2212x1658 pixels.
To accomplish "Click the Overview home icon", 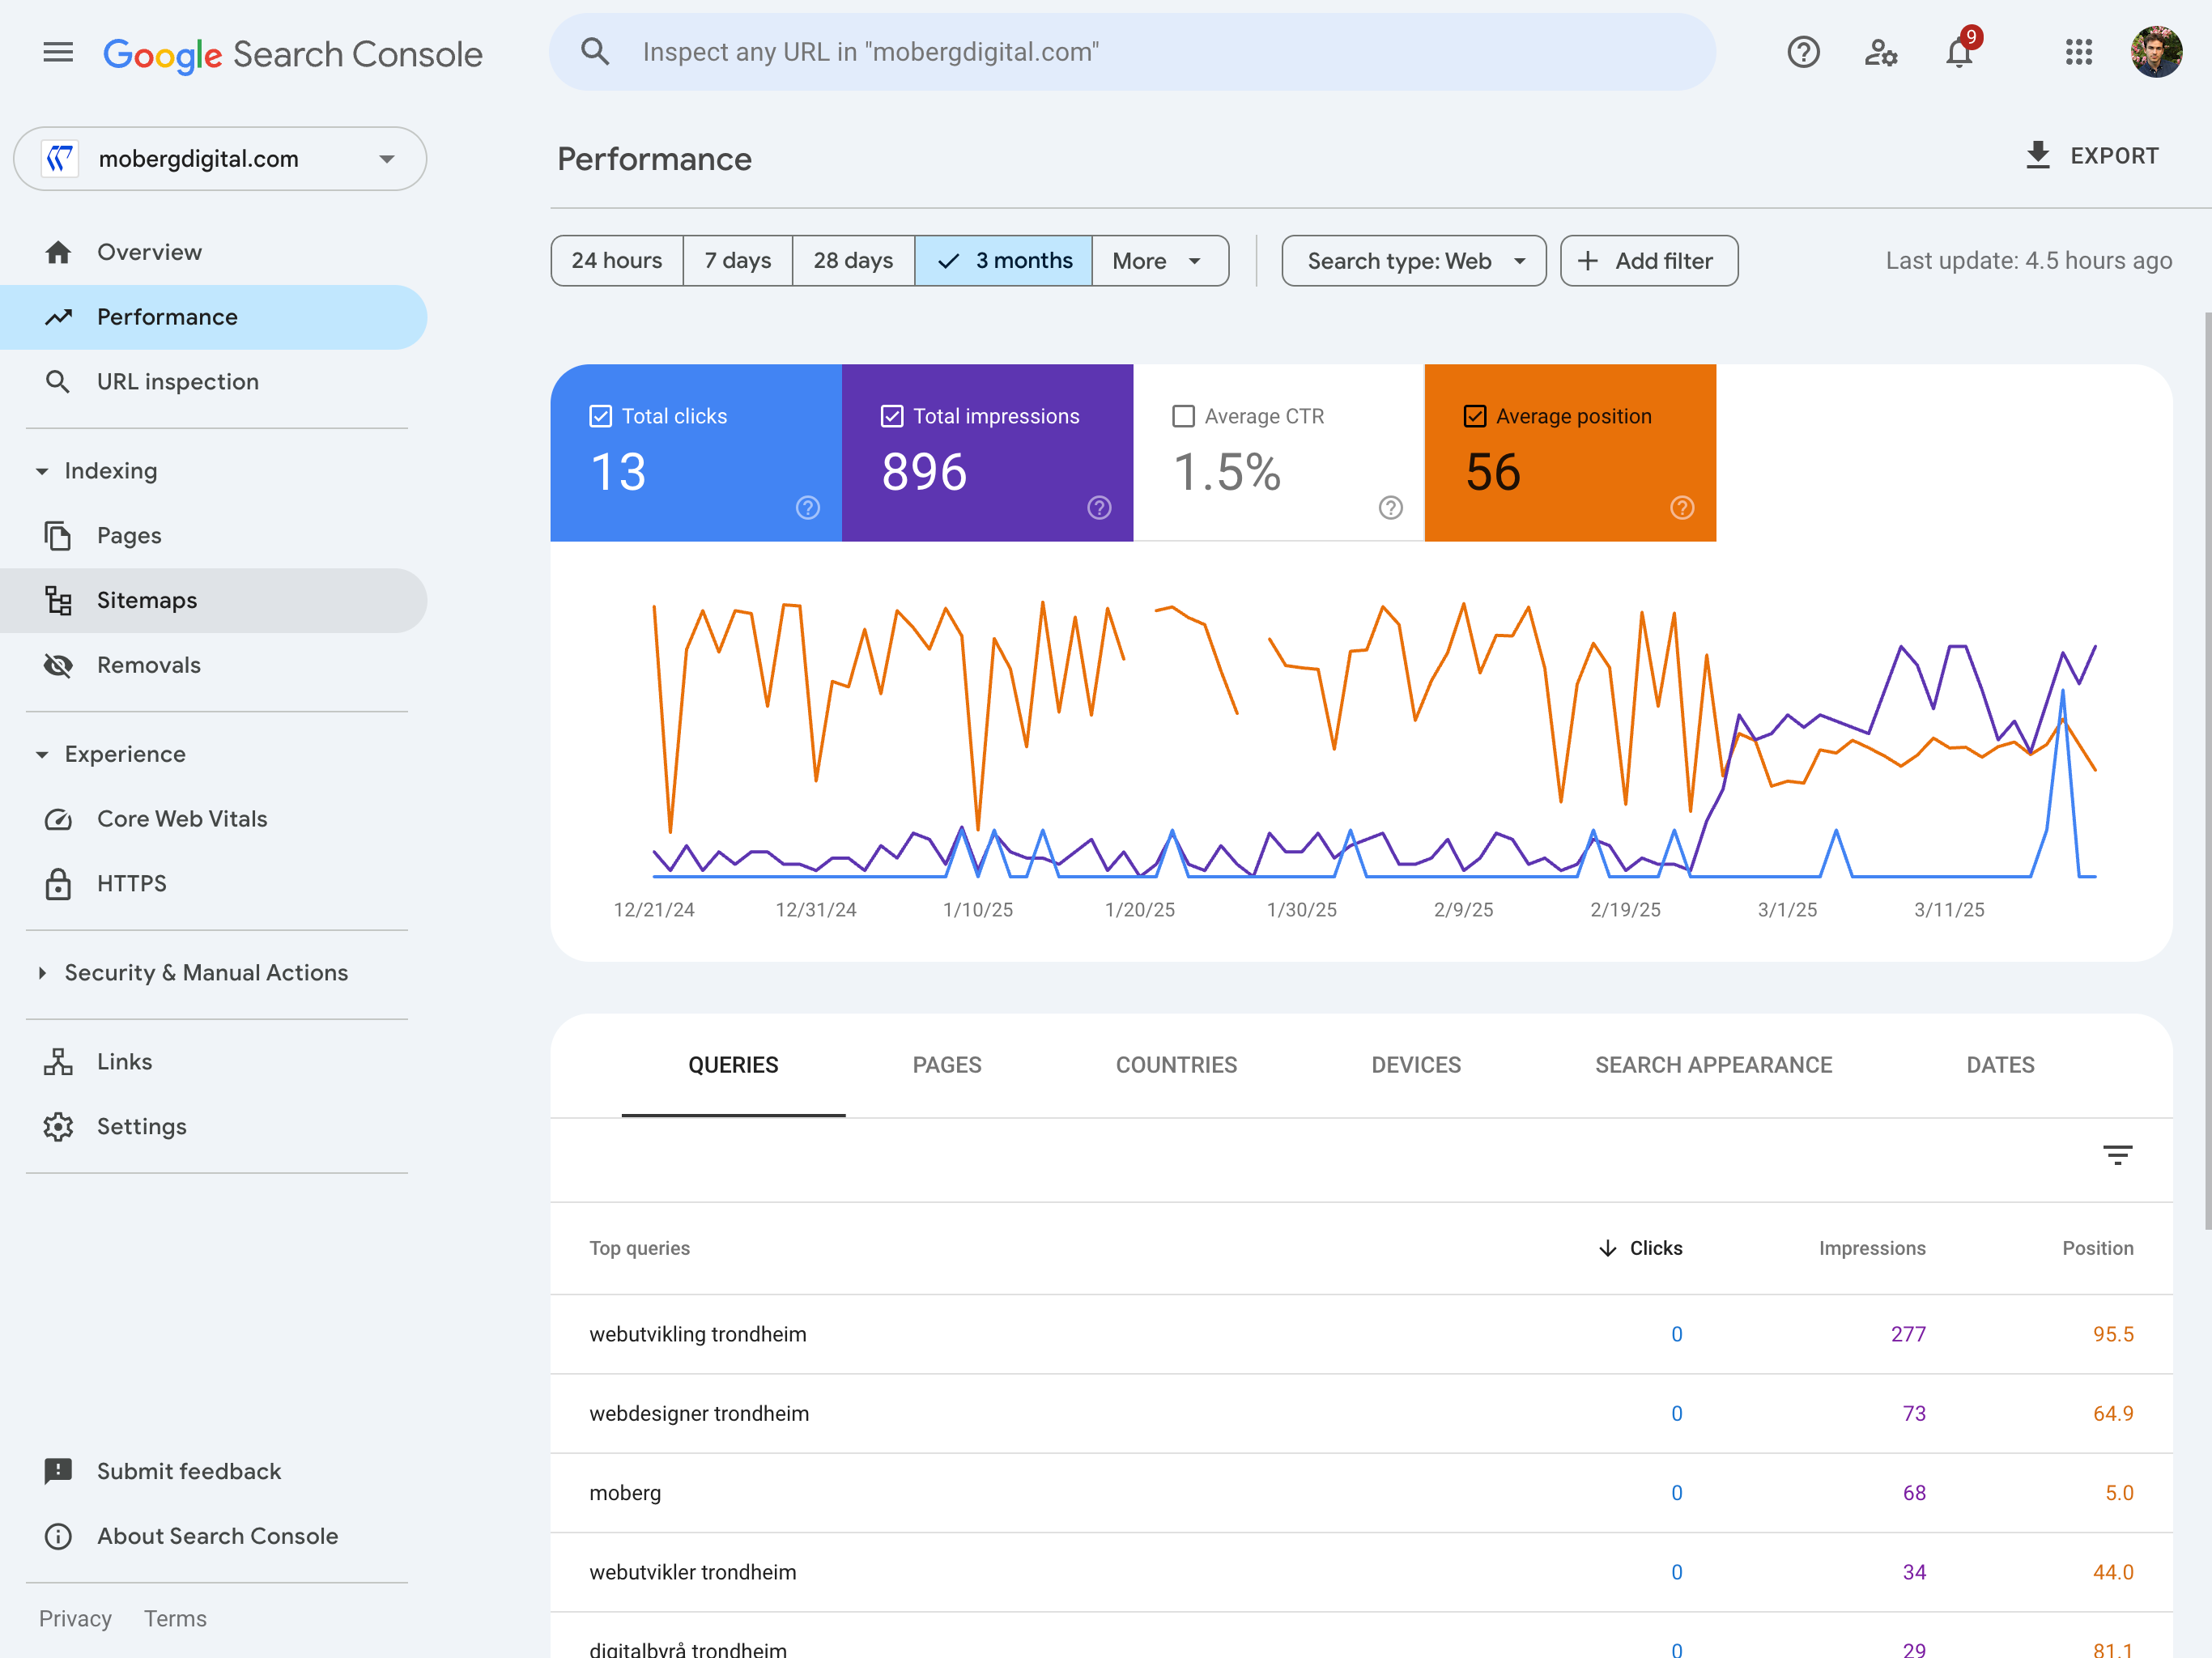I will [58, 252].
